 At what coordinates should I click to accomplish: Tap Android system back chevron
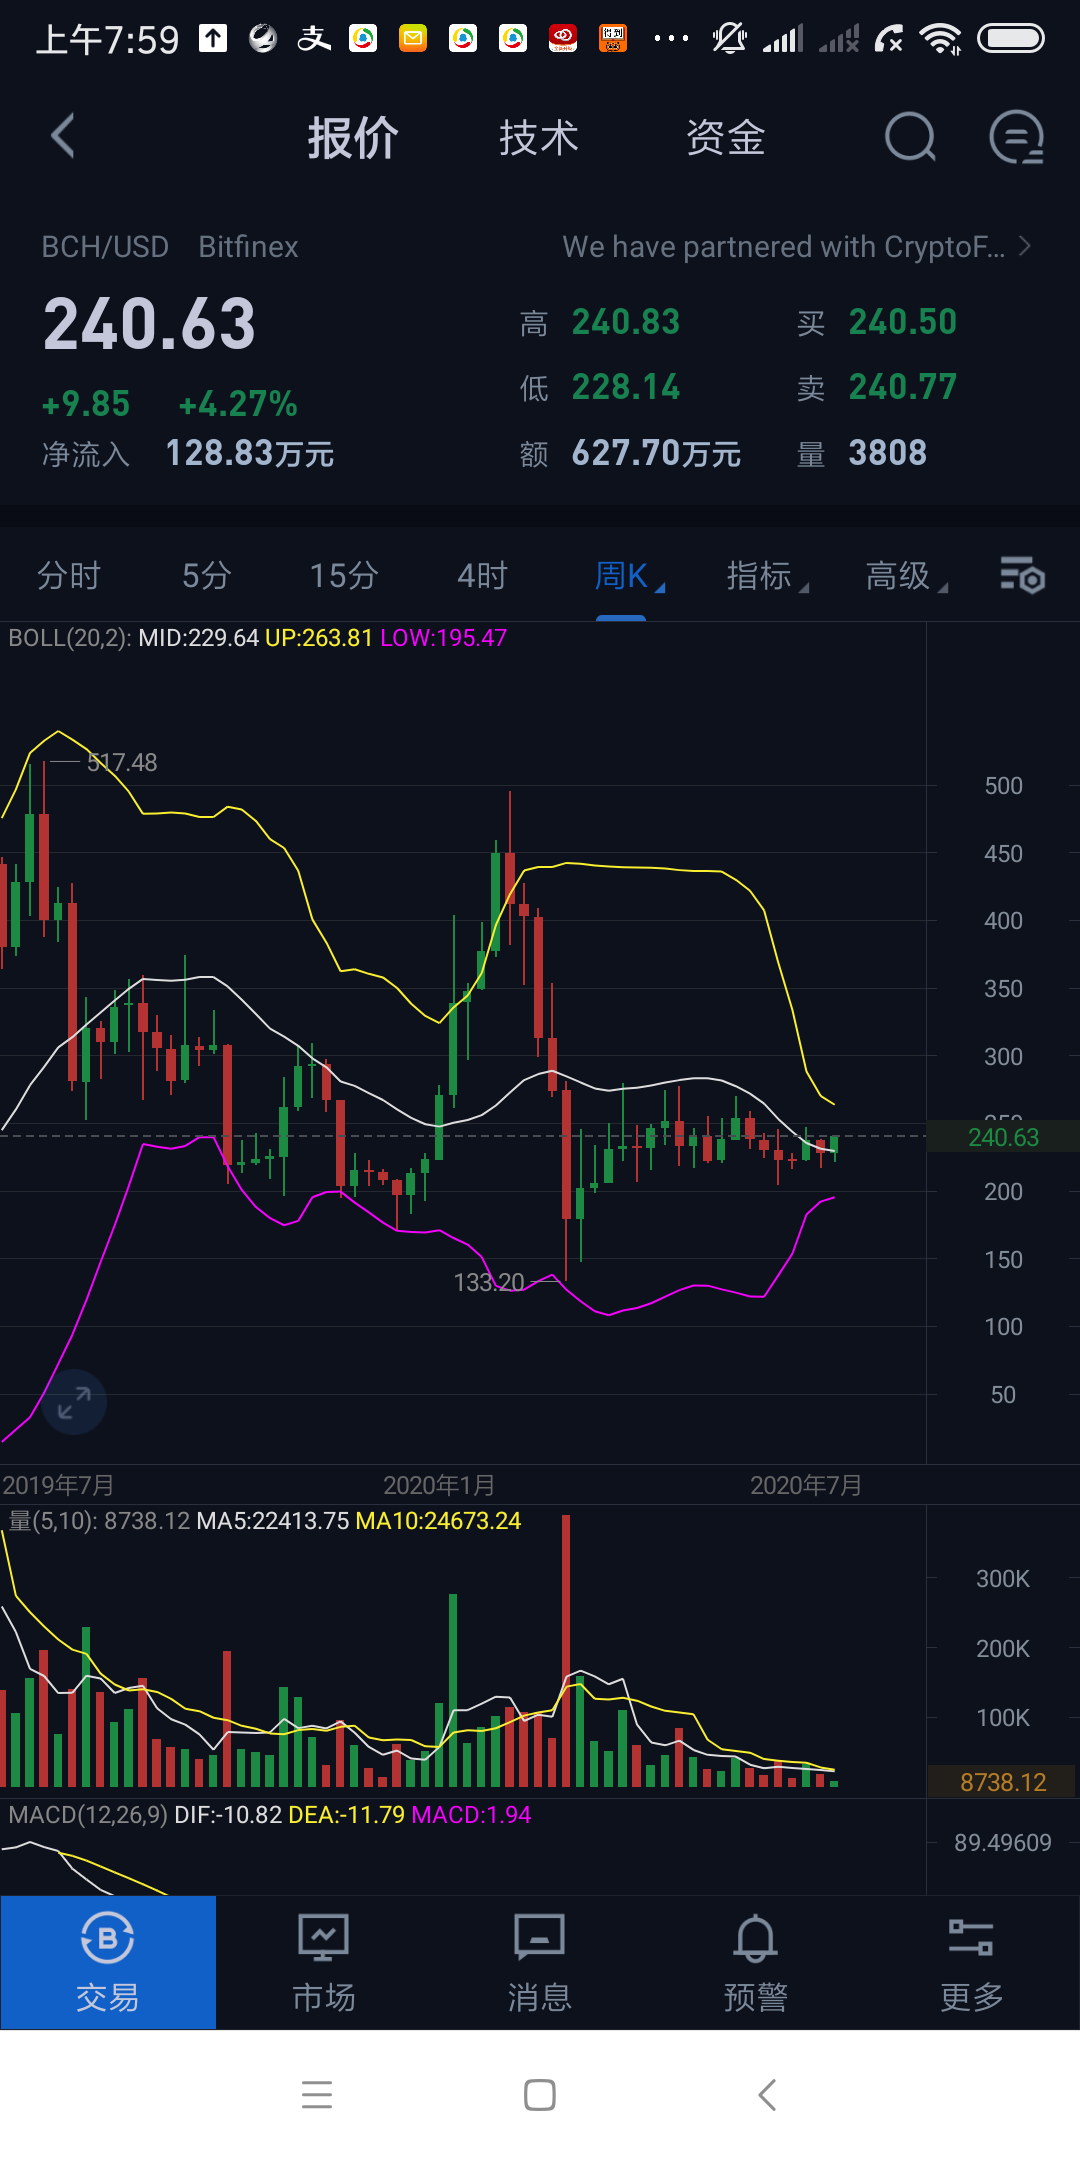(767, 2094)
